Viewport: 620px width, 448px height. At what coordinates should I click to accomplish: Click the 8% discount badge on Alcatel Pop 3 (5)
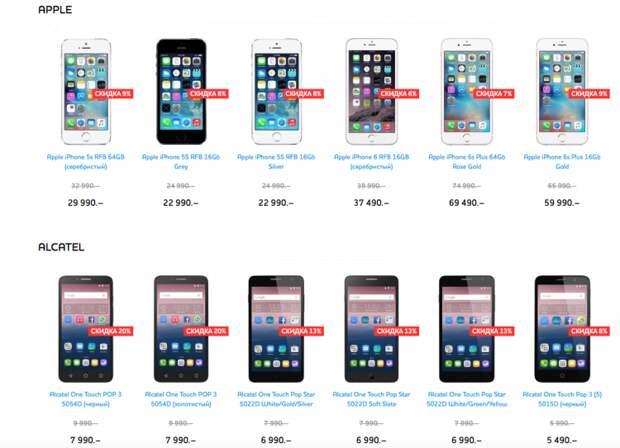click(x=589, y=331)
